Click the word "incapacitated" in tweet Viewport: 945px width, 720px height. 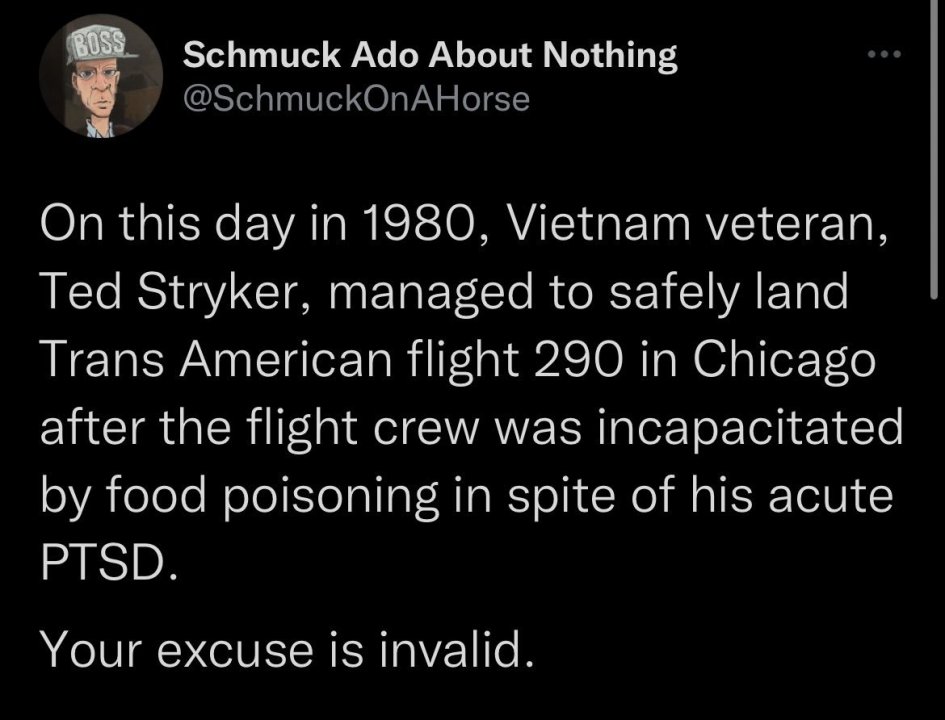pos(750,428)
